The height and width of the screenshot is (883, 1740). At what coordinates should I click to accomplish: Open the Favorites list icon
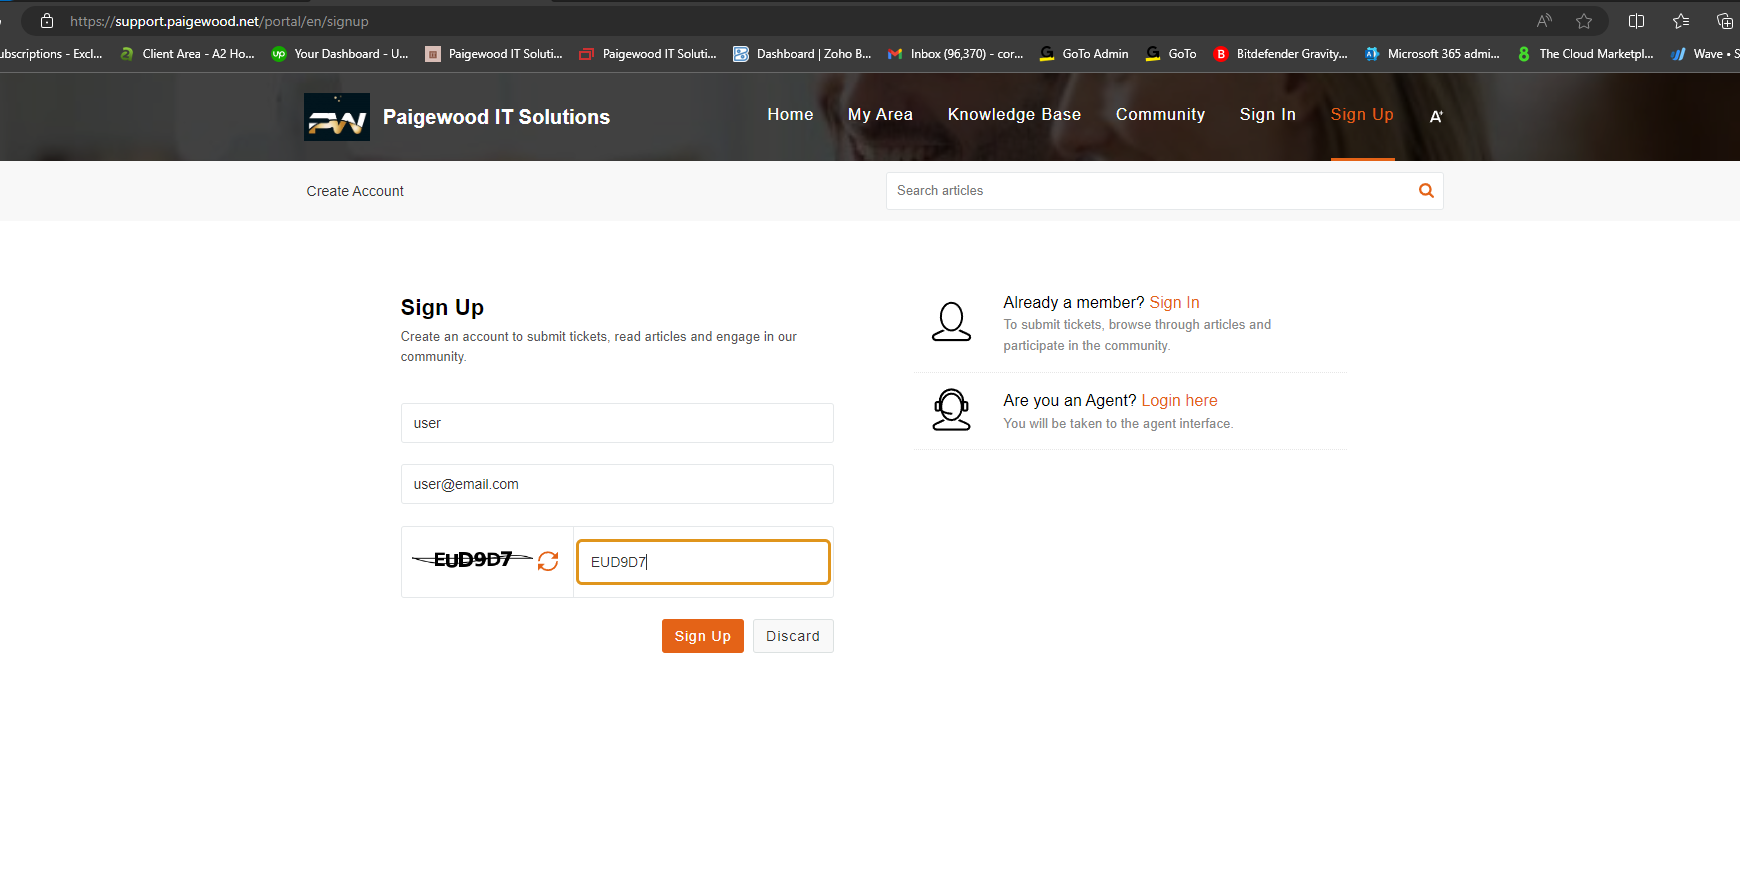[x=1681, y=21]
